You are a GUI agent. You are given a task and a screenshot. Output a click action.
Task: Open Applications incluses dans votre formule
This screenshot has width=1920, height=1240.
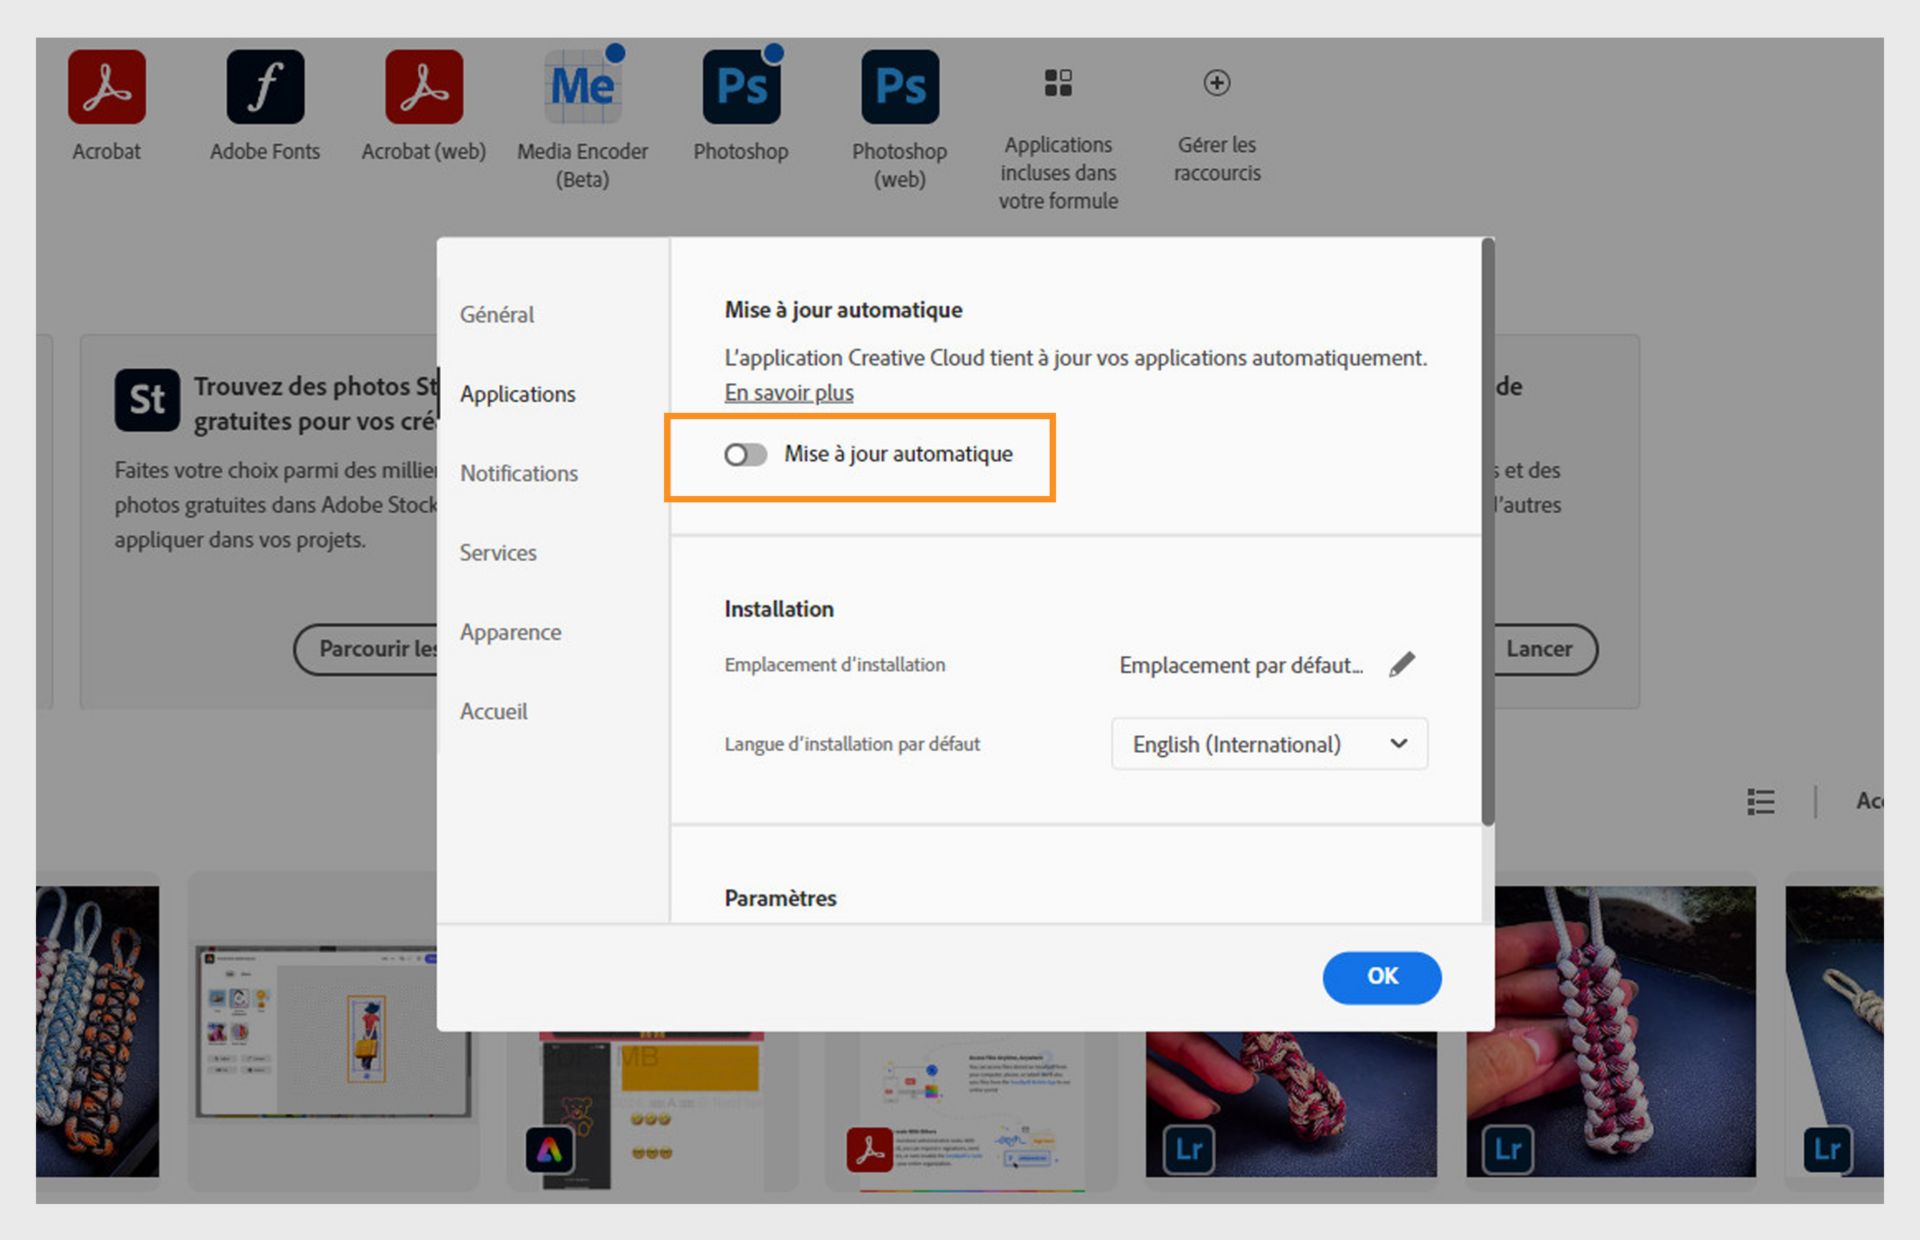coord(1058,83)
